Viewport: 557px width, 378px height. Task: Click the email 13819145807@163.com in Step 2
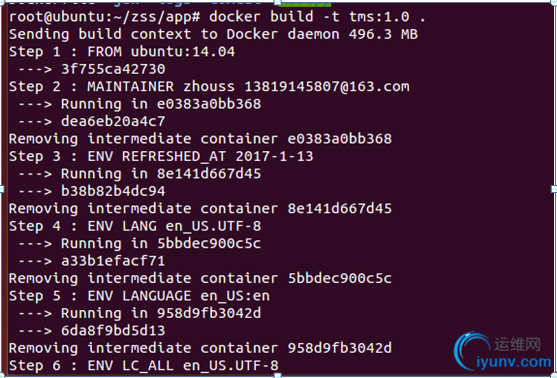tap(327, 86)
